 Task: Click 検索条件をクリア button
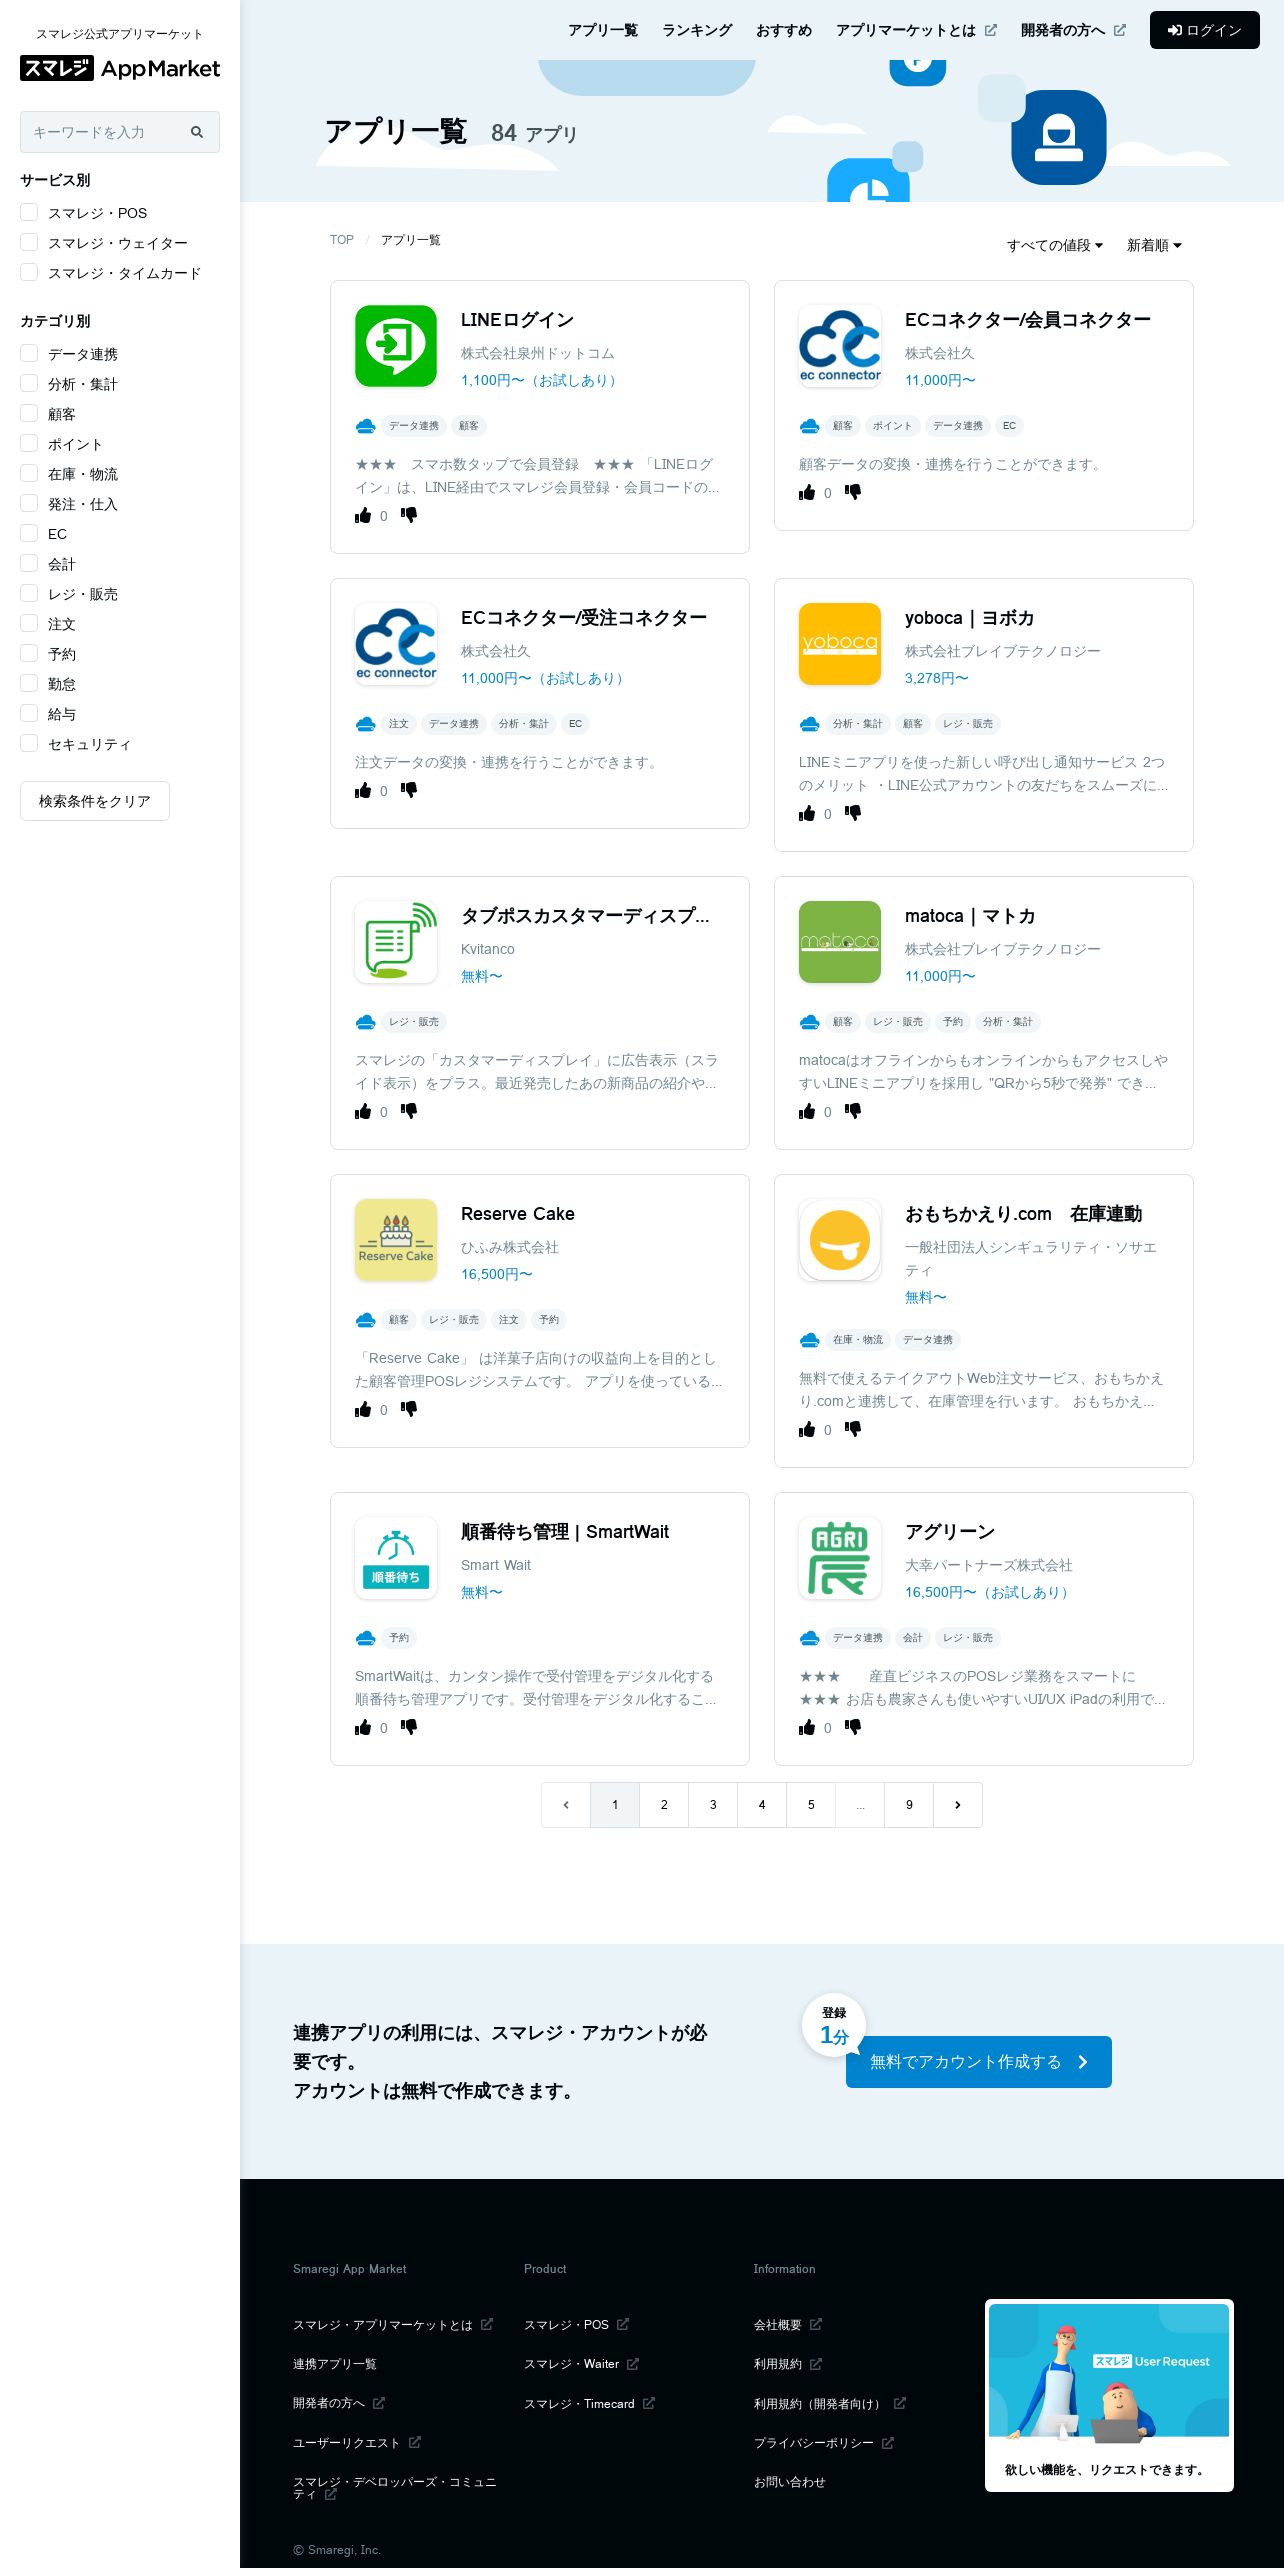(x=95, y=801)
